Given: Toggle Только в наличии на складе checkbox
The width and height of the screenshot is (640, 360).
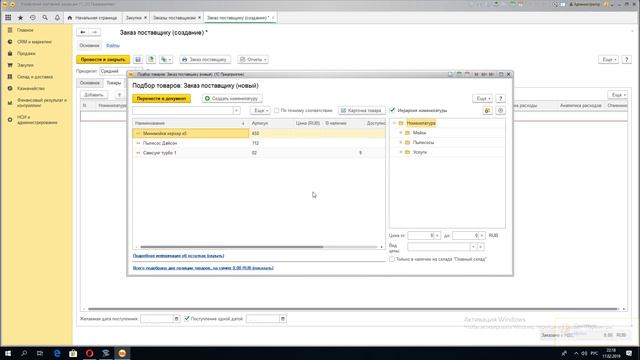Looking at the screenshot, I should click(392, 259).
